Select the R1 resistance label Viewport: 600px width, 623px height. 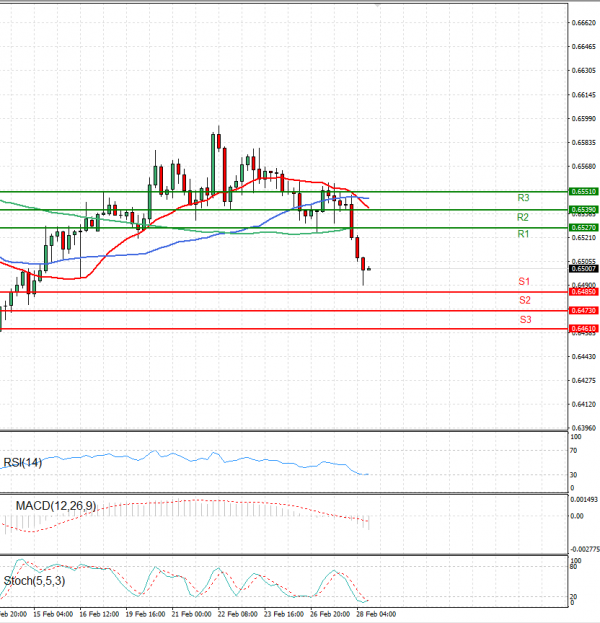pos(523,234)
